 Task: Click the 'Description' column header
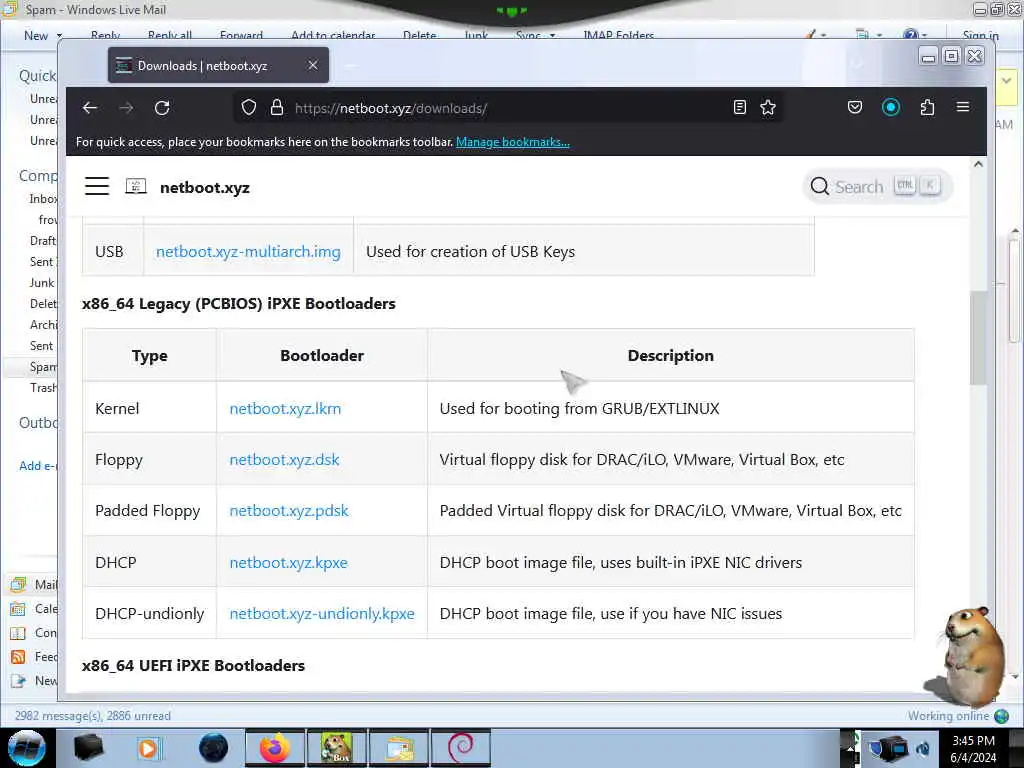pos(671,355)
